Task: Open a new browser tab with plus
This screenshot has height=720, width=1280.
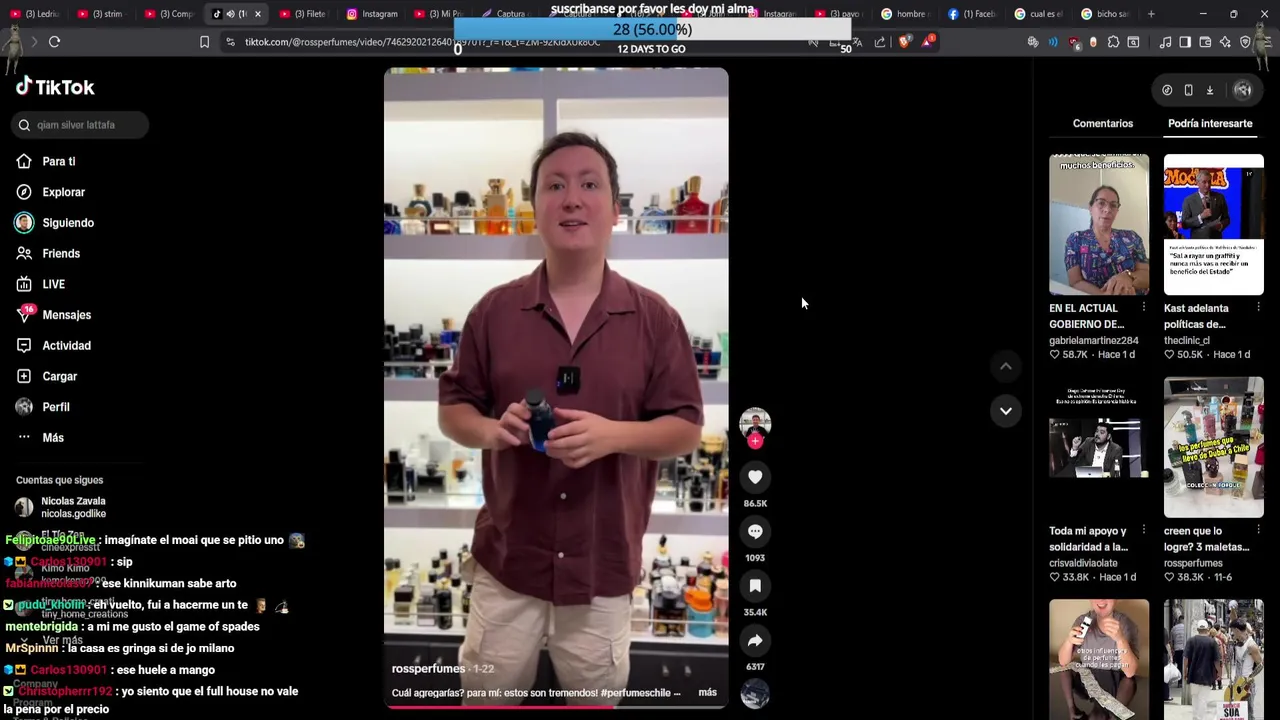Action: point(1151,14)
